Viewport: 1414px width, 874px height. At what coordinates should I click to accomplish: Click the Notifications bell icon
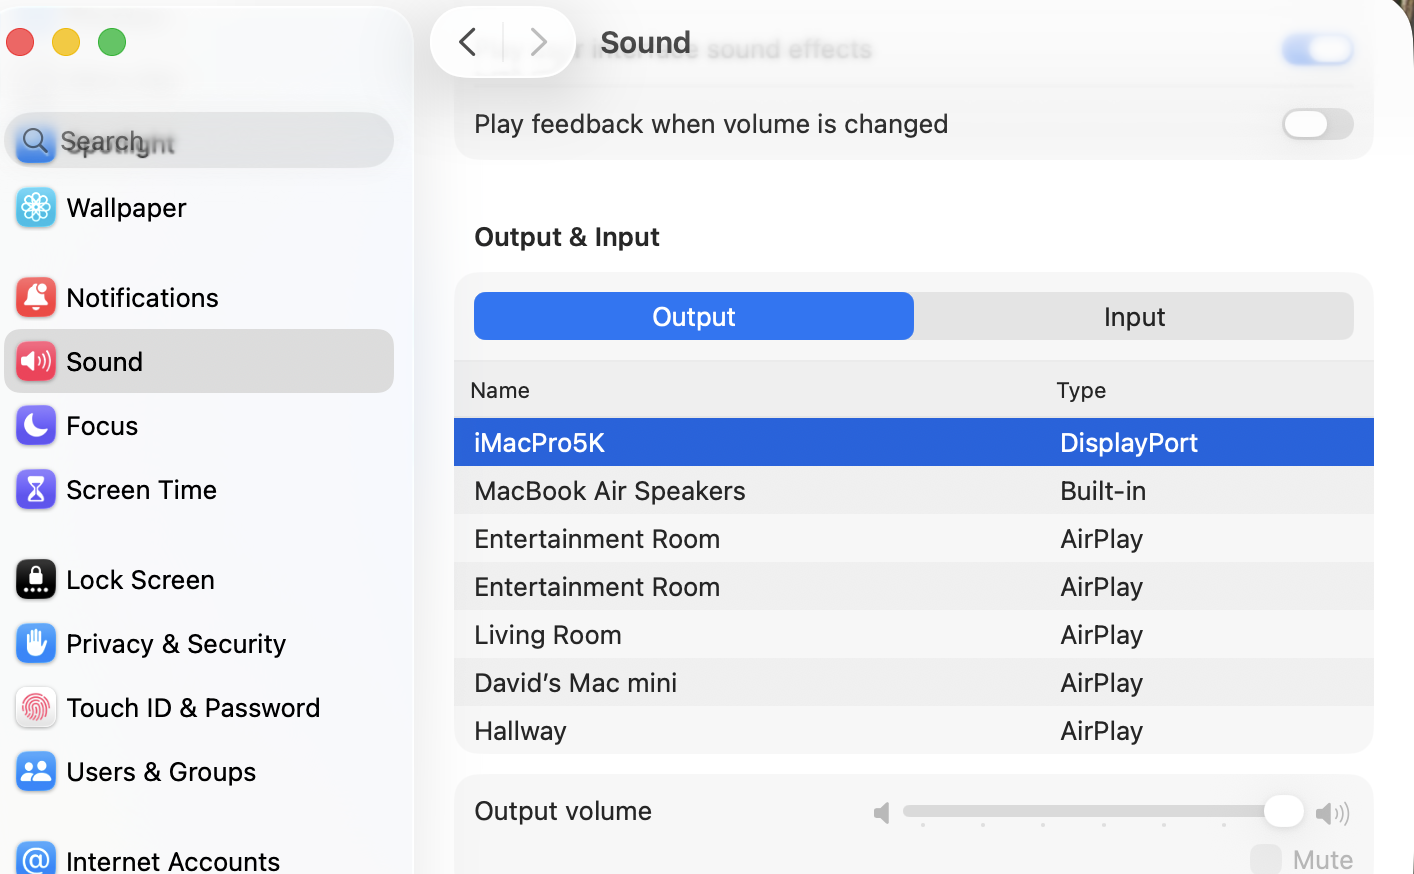click(x=36, y=298)
